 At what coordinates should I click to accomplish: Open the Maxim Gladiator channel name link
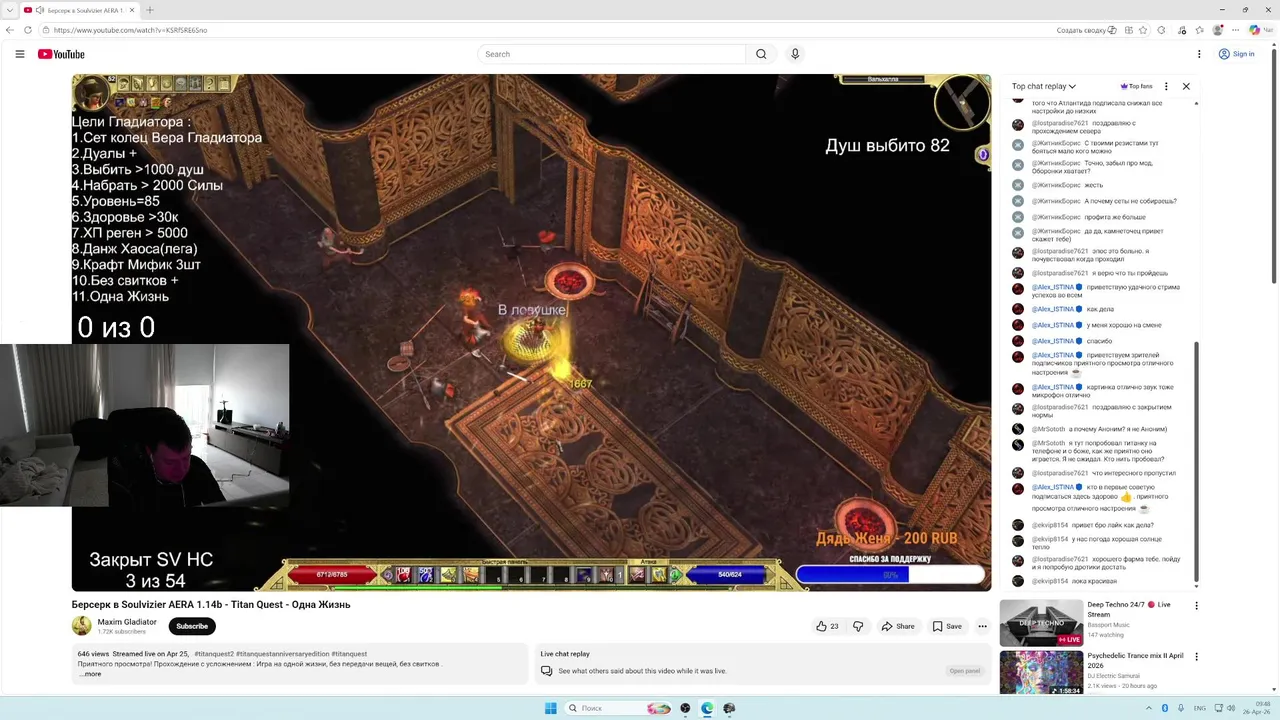point(127,621)
